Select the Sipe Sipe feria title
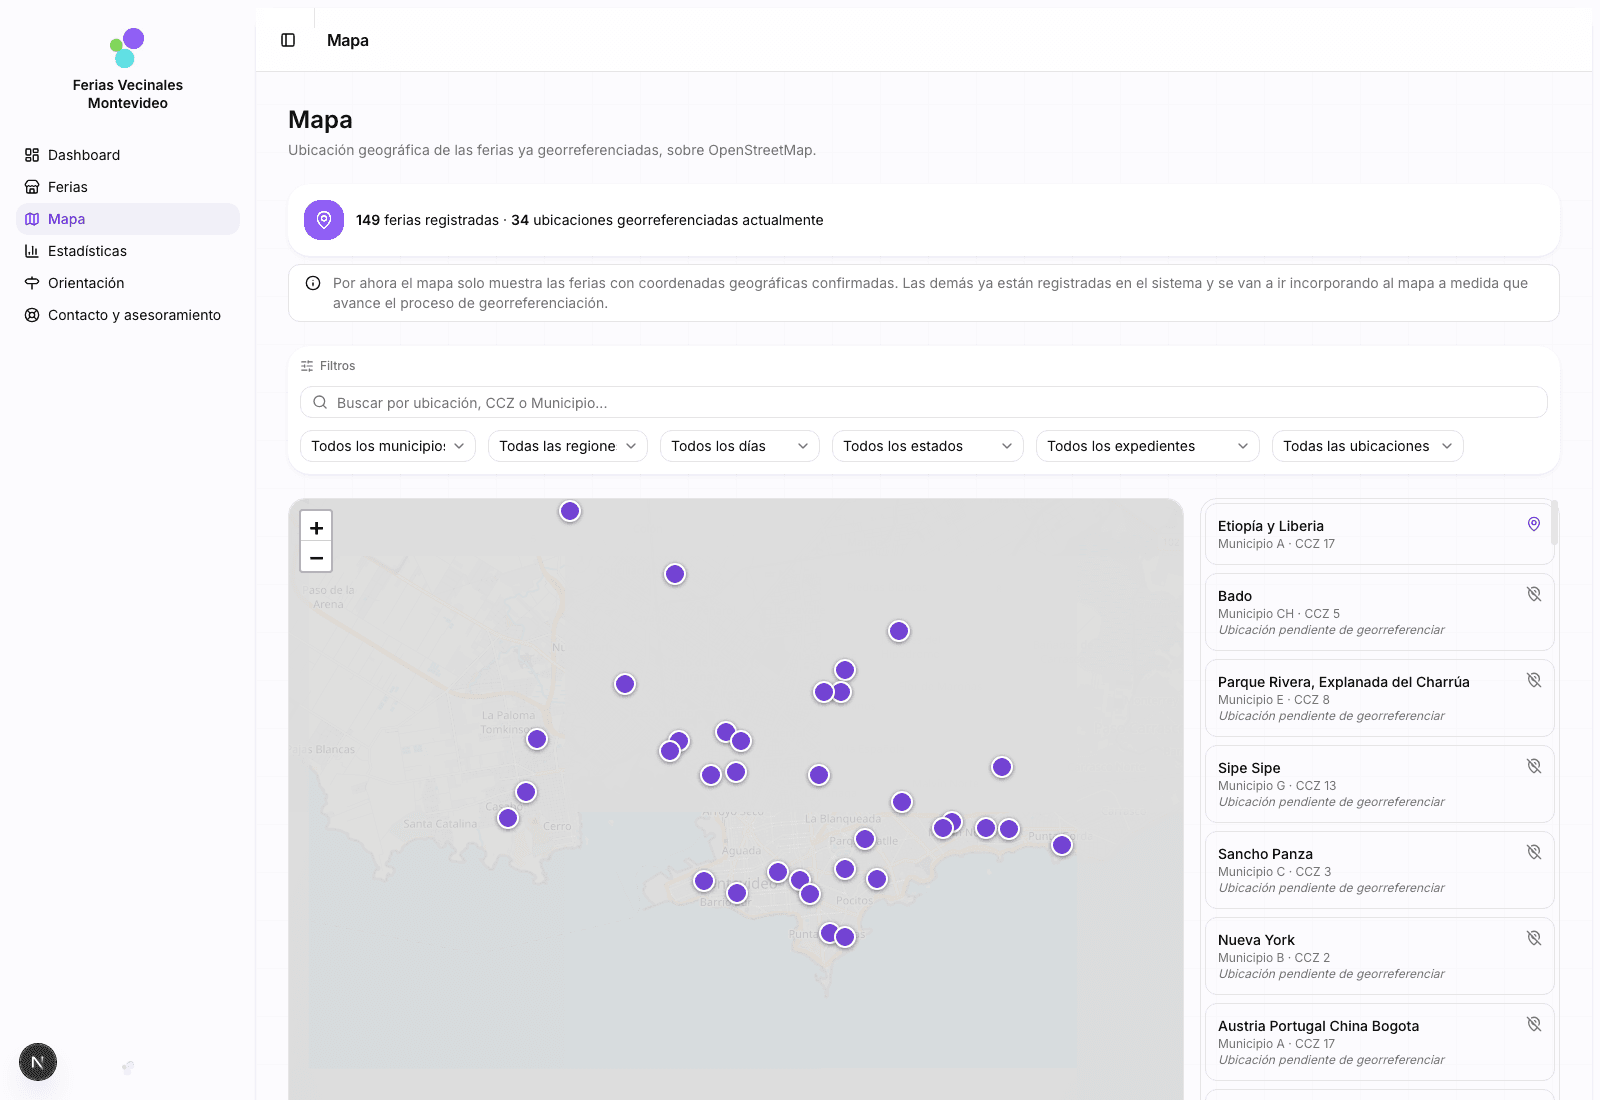 1249,768
